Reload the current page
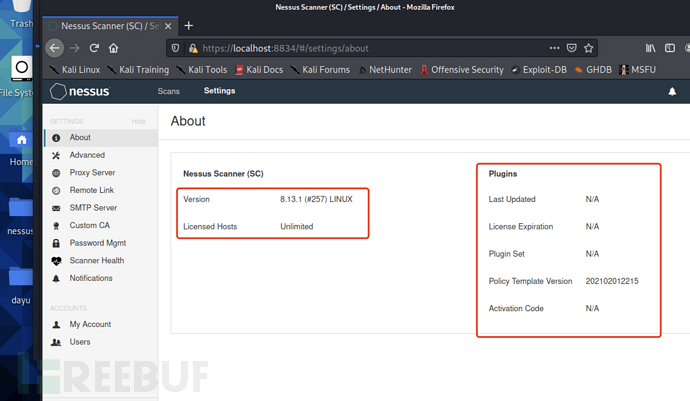The height and width of the screenshot is (401, 690). pyautogui.click(x=94, y=48)
